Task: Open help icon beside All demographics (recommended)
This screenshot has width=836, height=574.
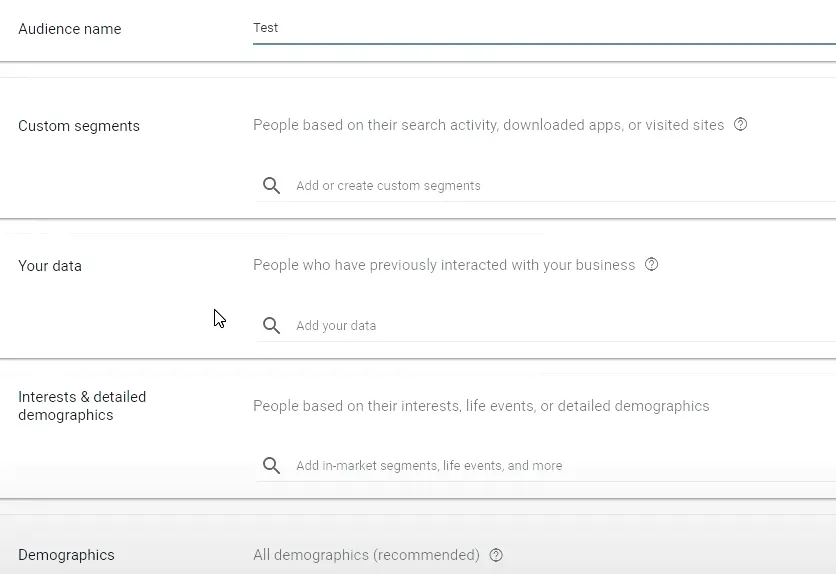Action: pos(496,555)
